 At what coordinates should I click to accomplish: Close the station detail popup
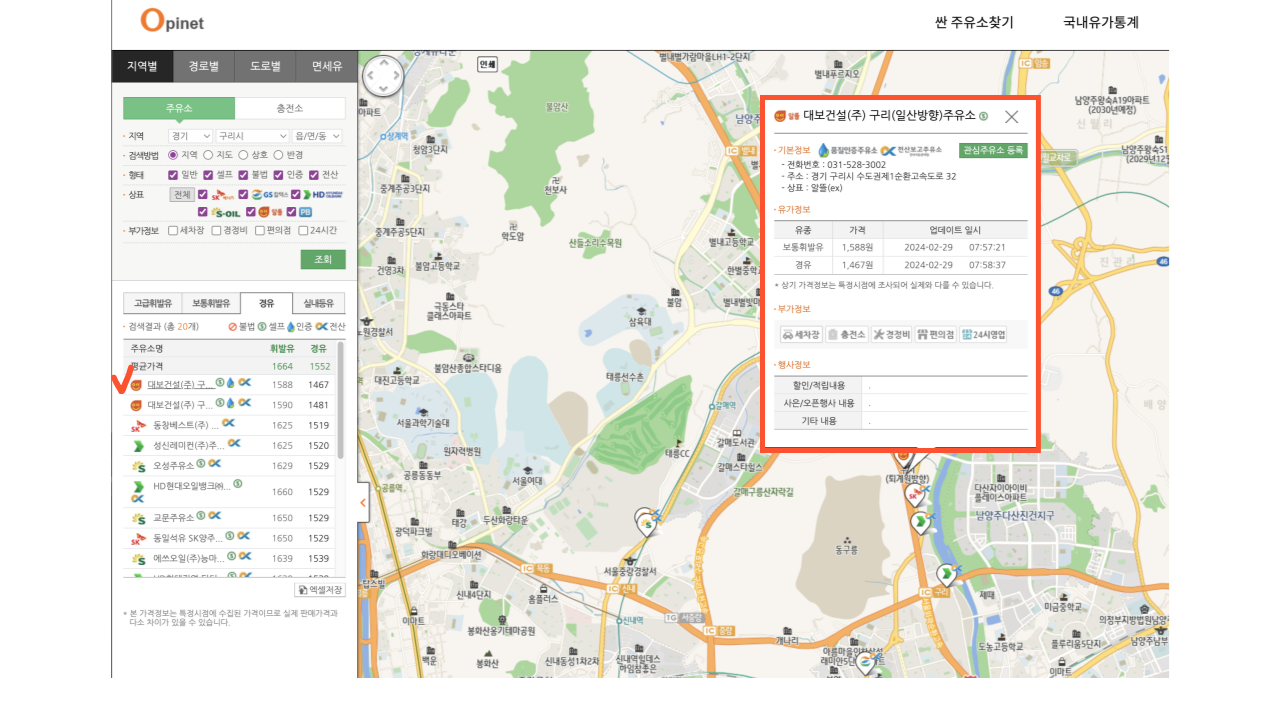(1012, 116)
